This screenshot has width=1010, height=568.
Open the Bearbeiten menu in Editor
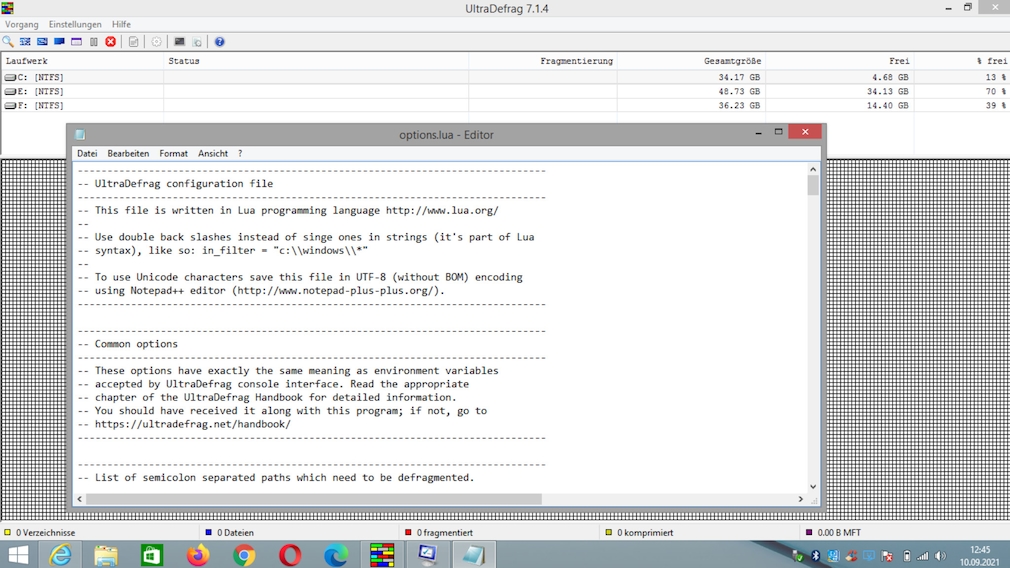click(x=128, y=154)
